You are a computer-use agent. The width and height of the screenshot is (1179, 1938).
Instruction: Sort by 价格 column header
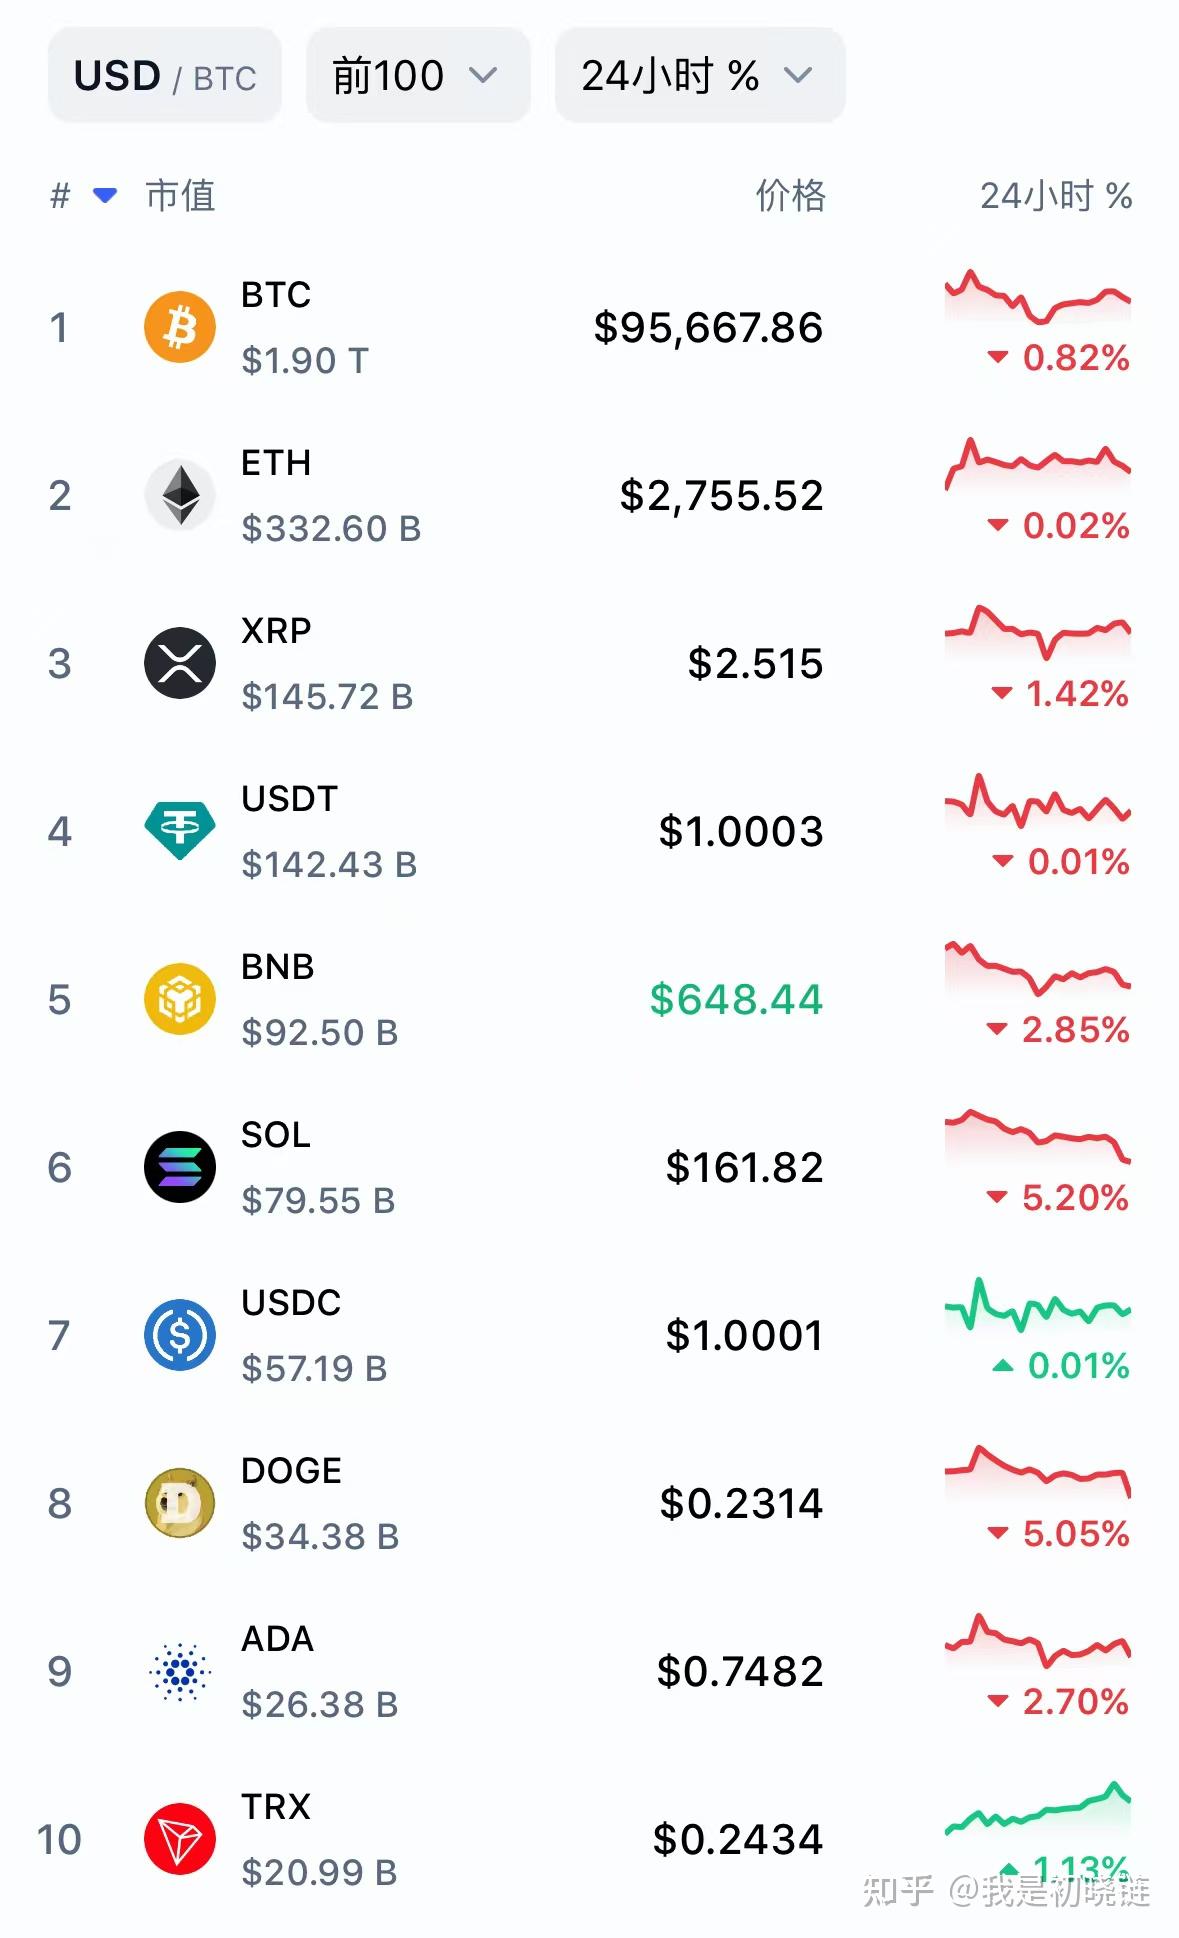click(790, 195)
